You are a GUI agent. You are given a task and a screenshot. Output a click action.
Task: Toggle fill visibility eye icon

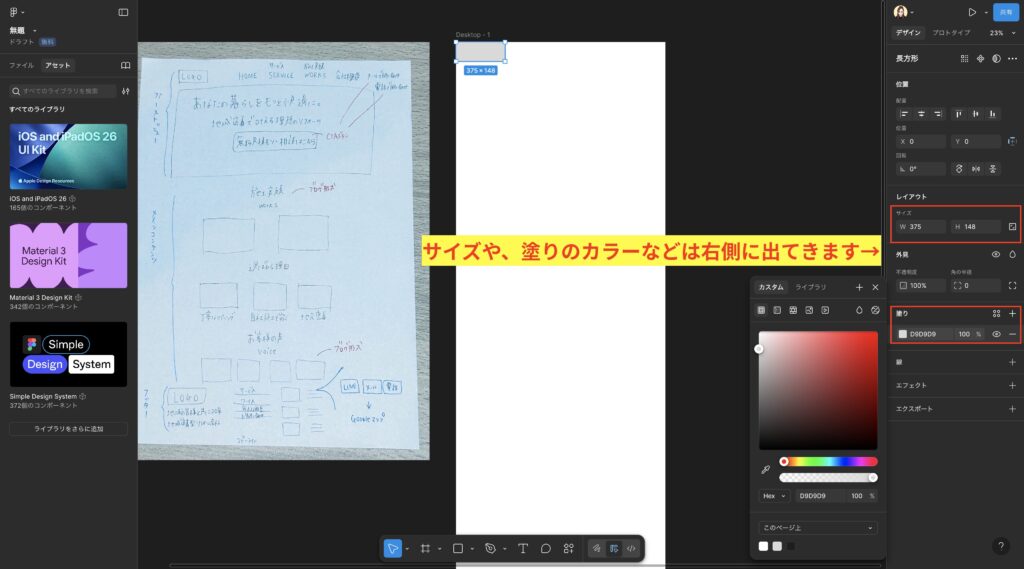pyautogui.click(x=996, y=334)
